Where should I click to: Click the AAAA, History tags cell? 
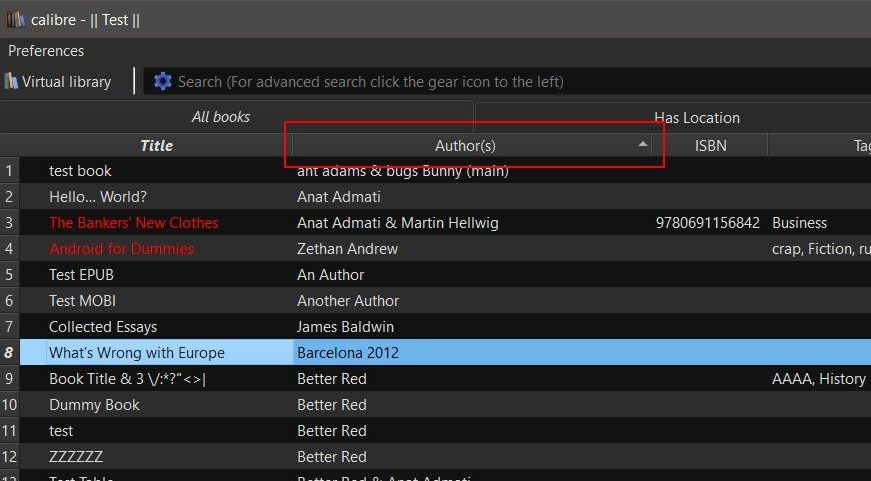818,379
